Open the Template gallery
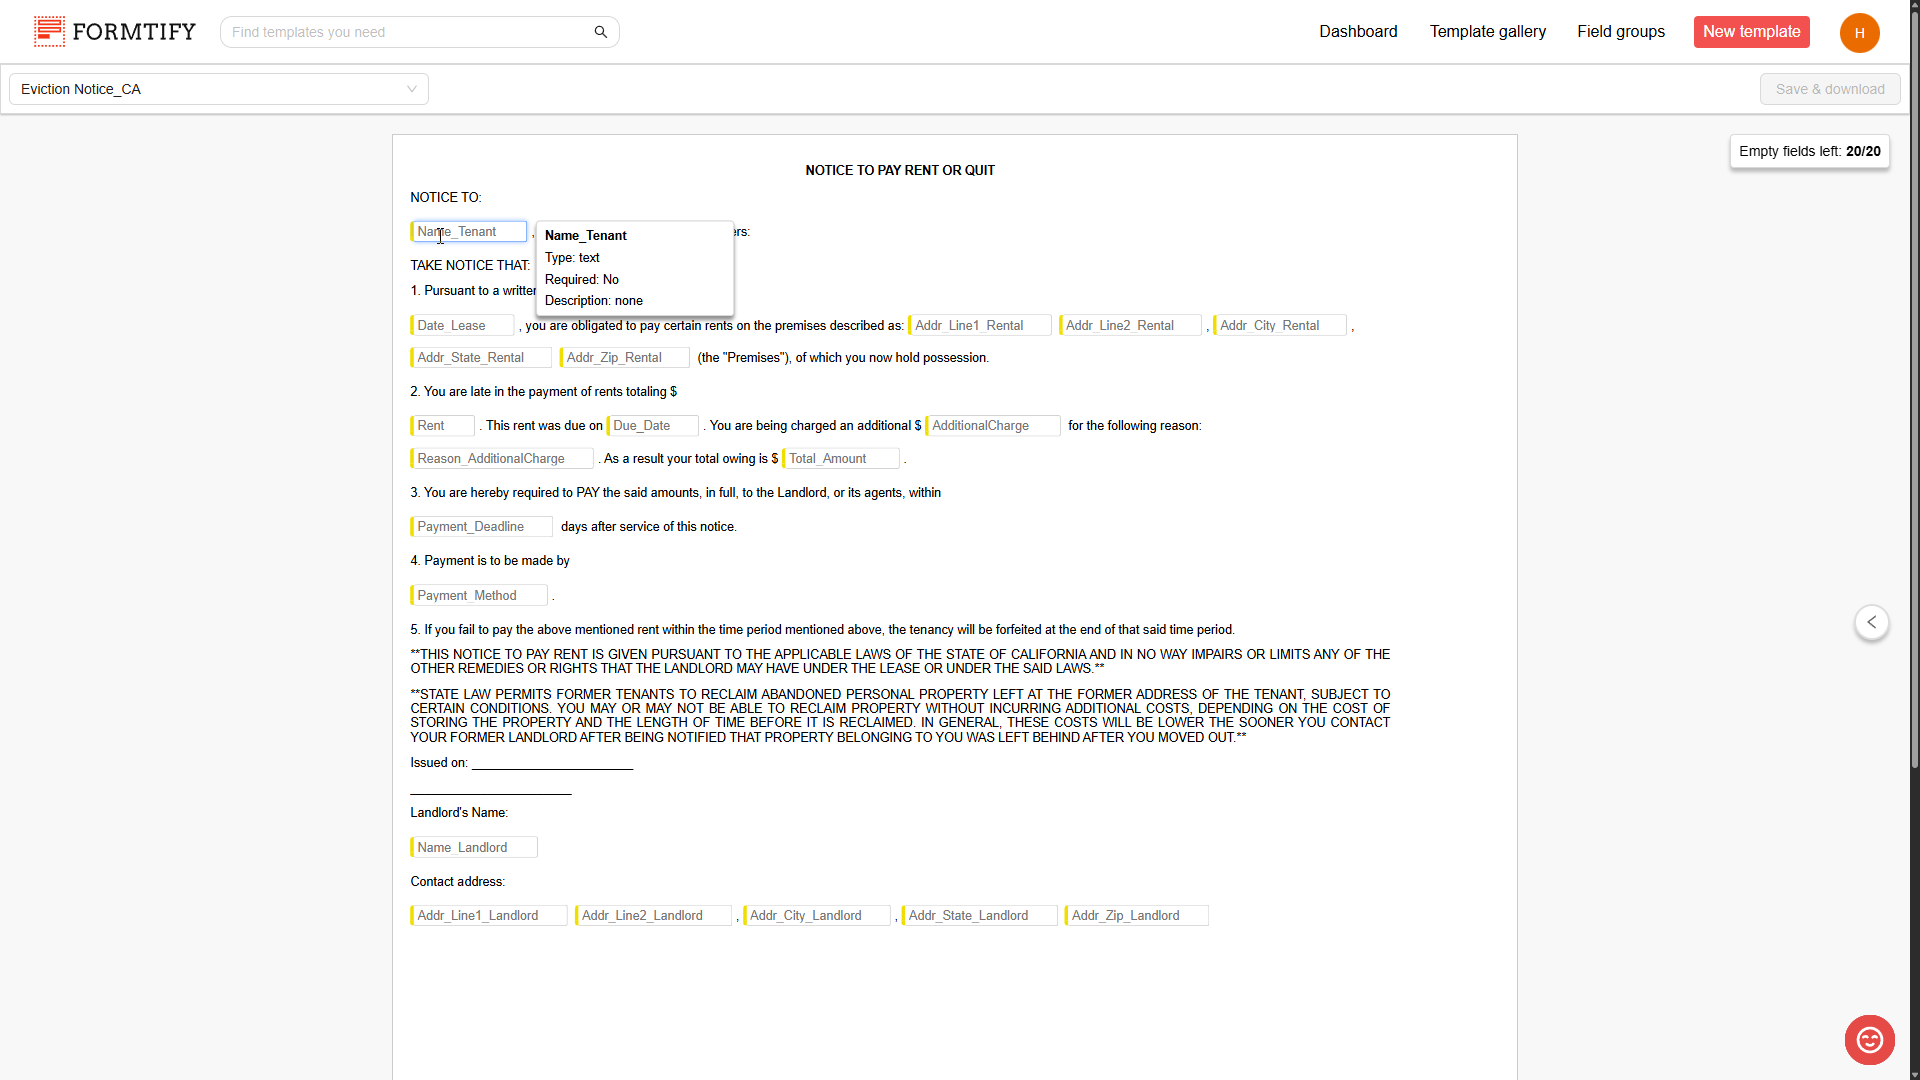The height and width of the screenshot is (1080, 1920). pyautogui.click(x=1487, y=32)
